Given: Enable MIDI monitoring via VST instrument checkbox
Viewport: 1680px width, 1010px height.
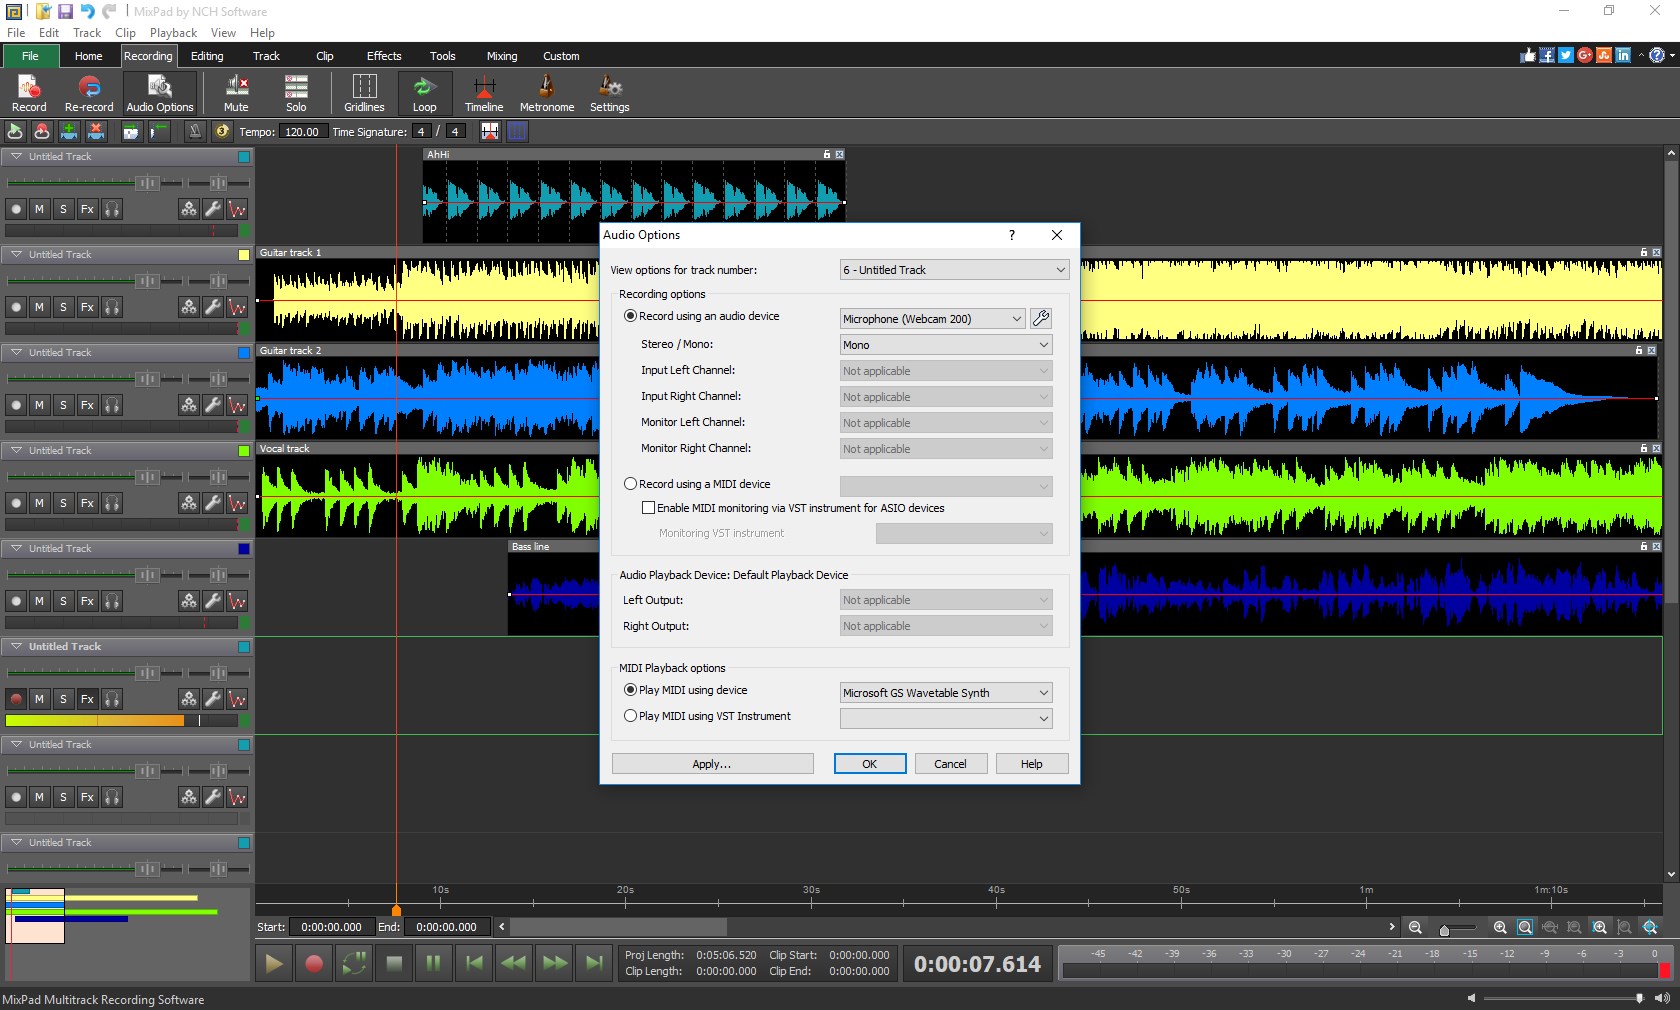Looking at the screenshot, I should [x=649, y=508].
